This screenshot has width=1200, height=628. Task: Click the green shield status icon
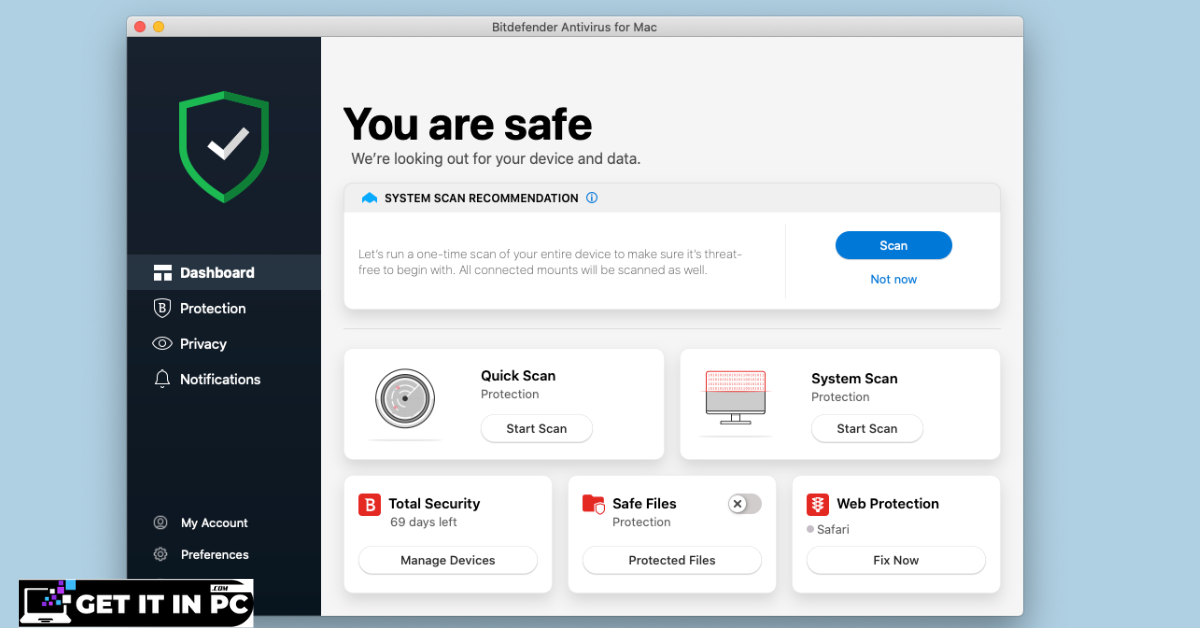click(x=224, y=147)
